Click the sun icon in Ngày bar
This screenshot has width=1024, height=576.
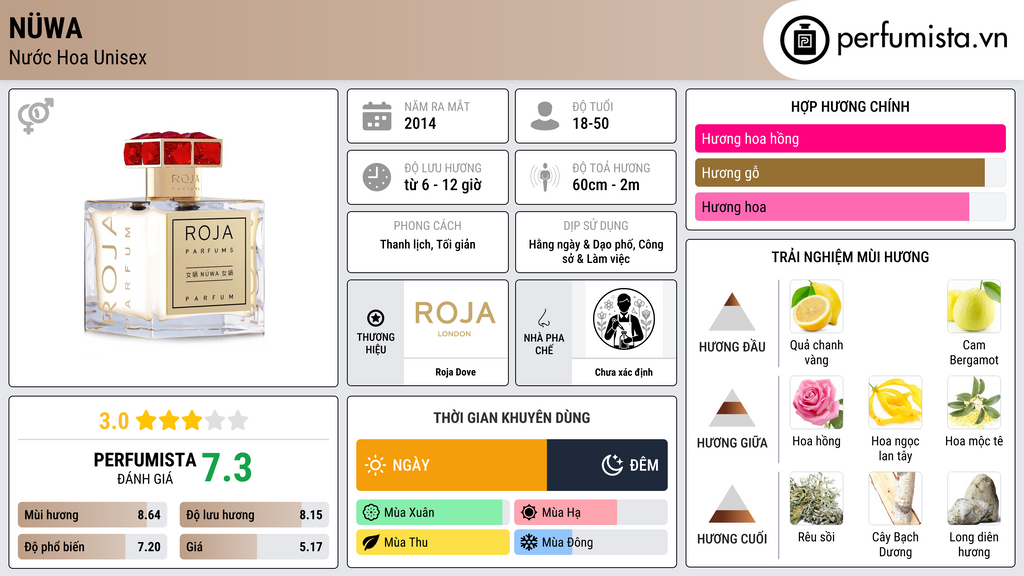[375, 465]
